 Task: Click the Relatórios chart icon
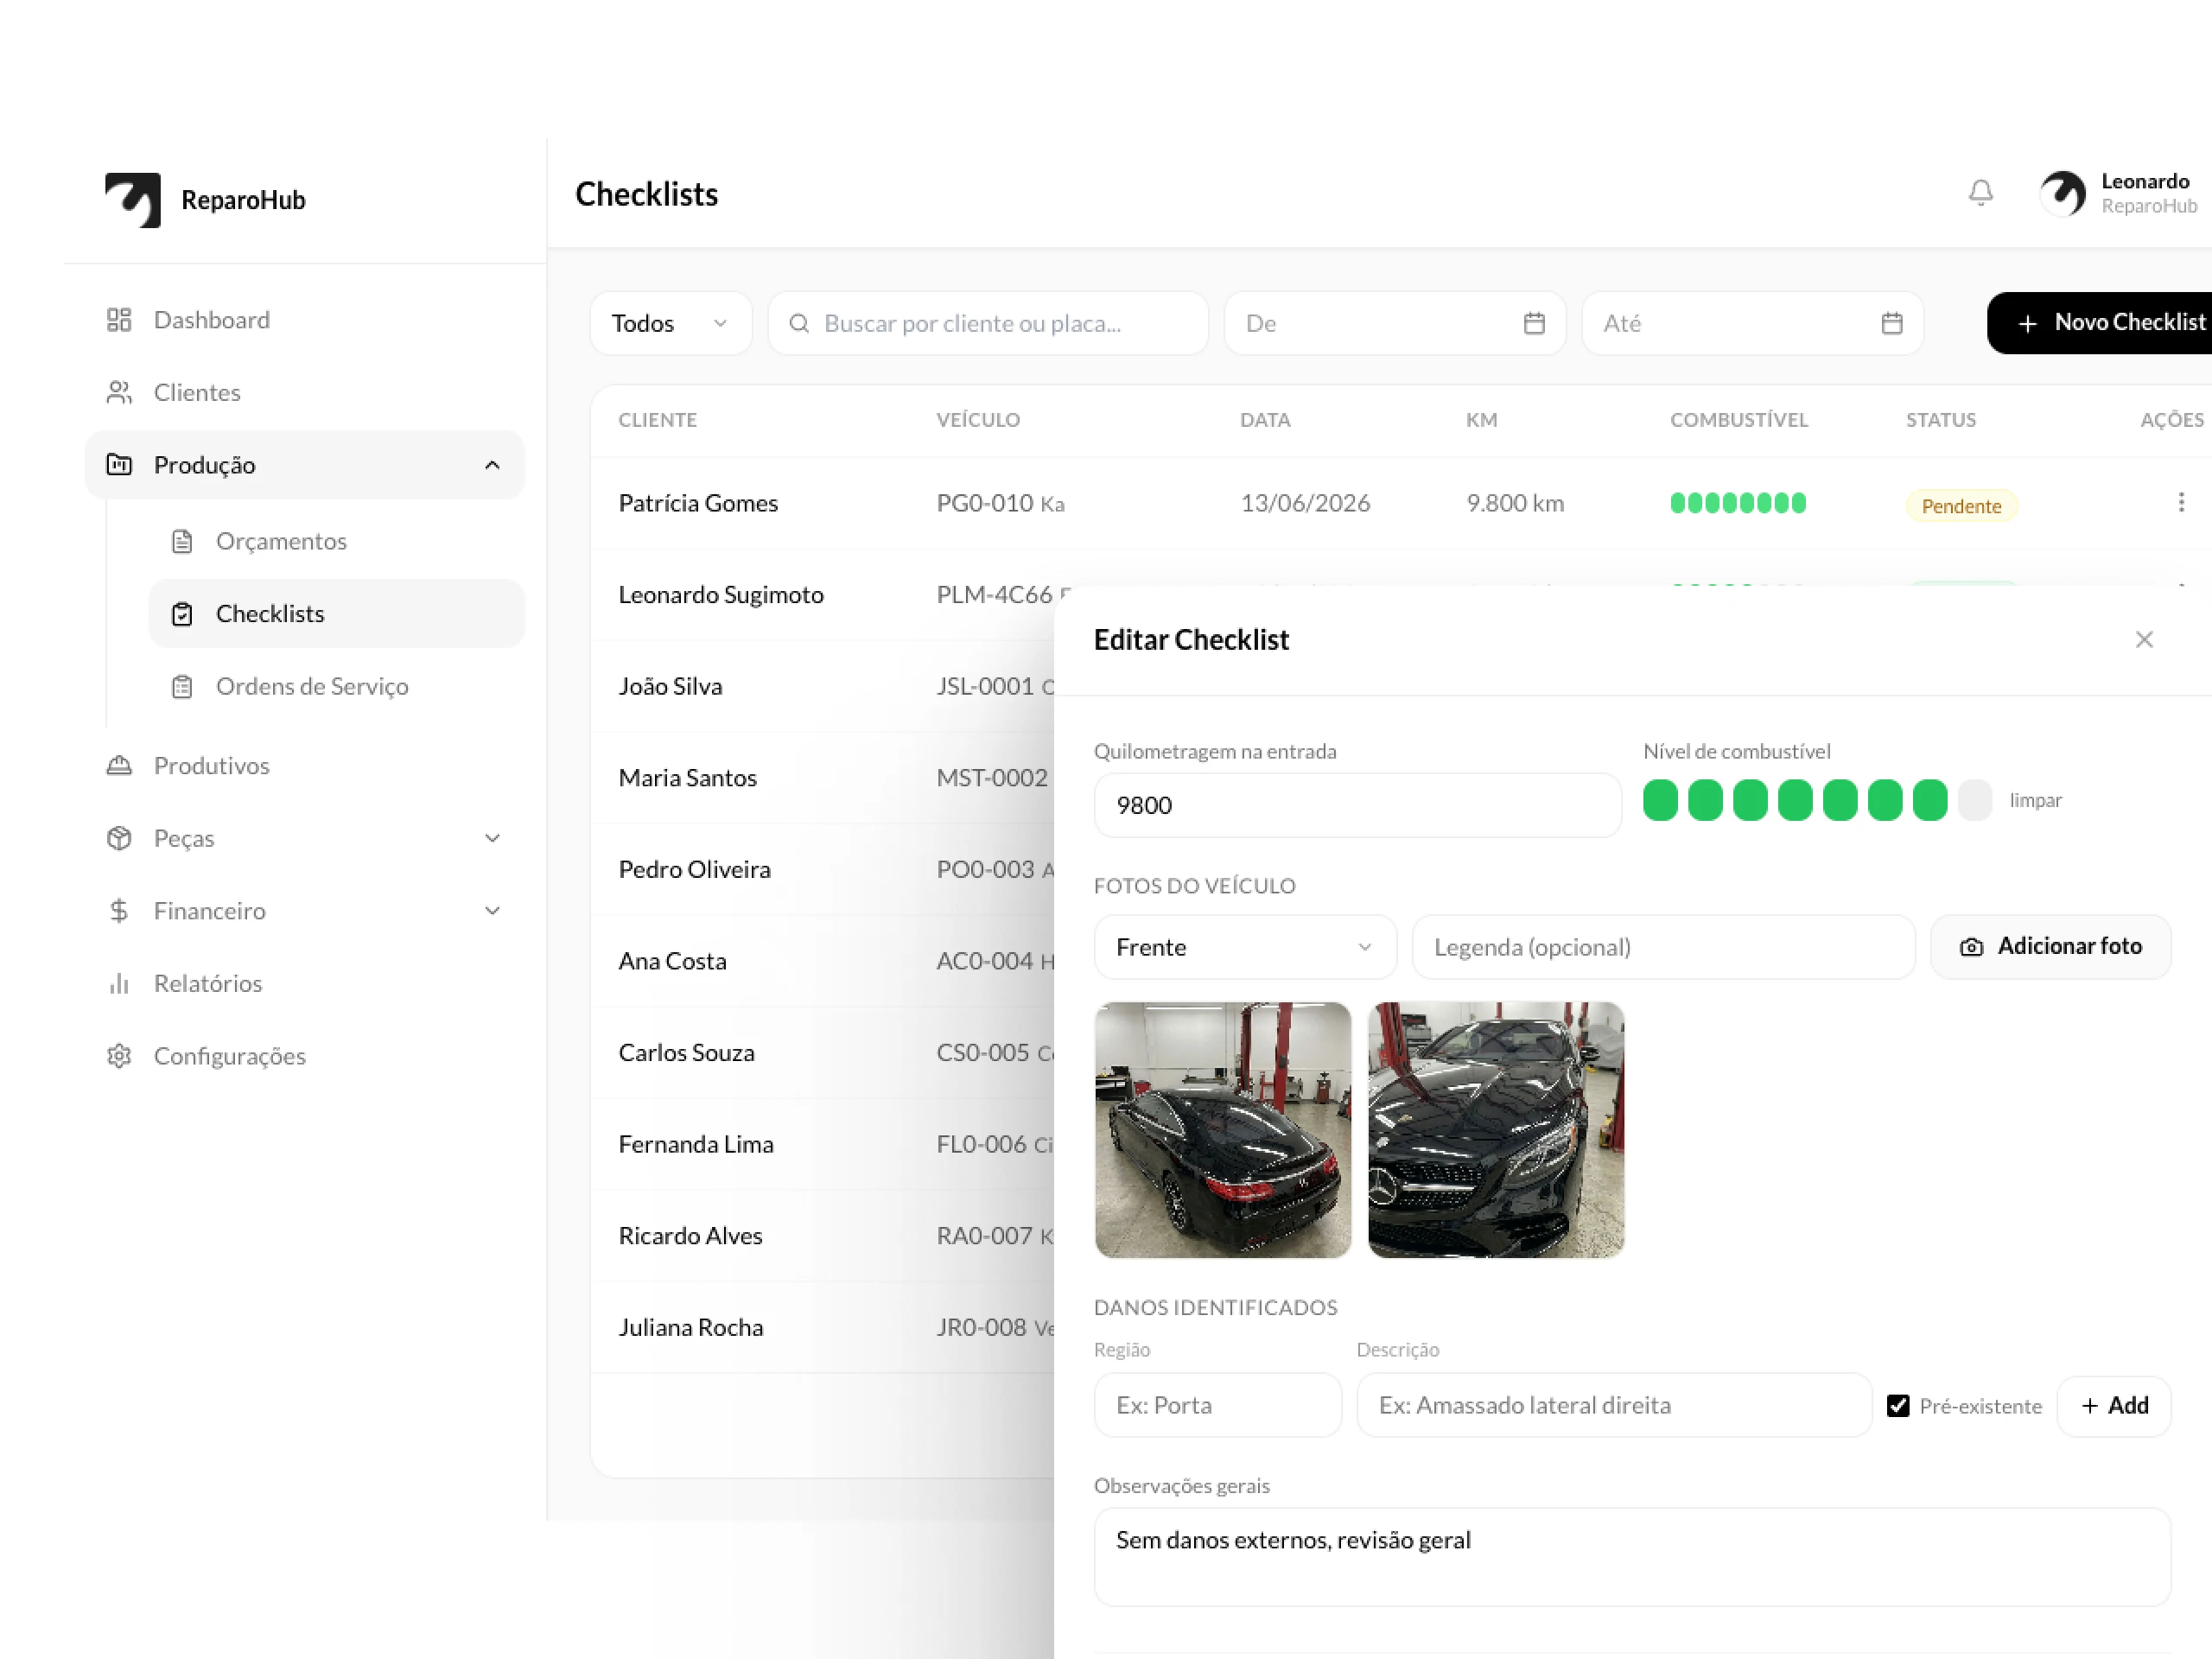point(119,983)
